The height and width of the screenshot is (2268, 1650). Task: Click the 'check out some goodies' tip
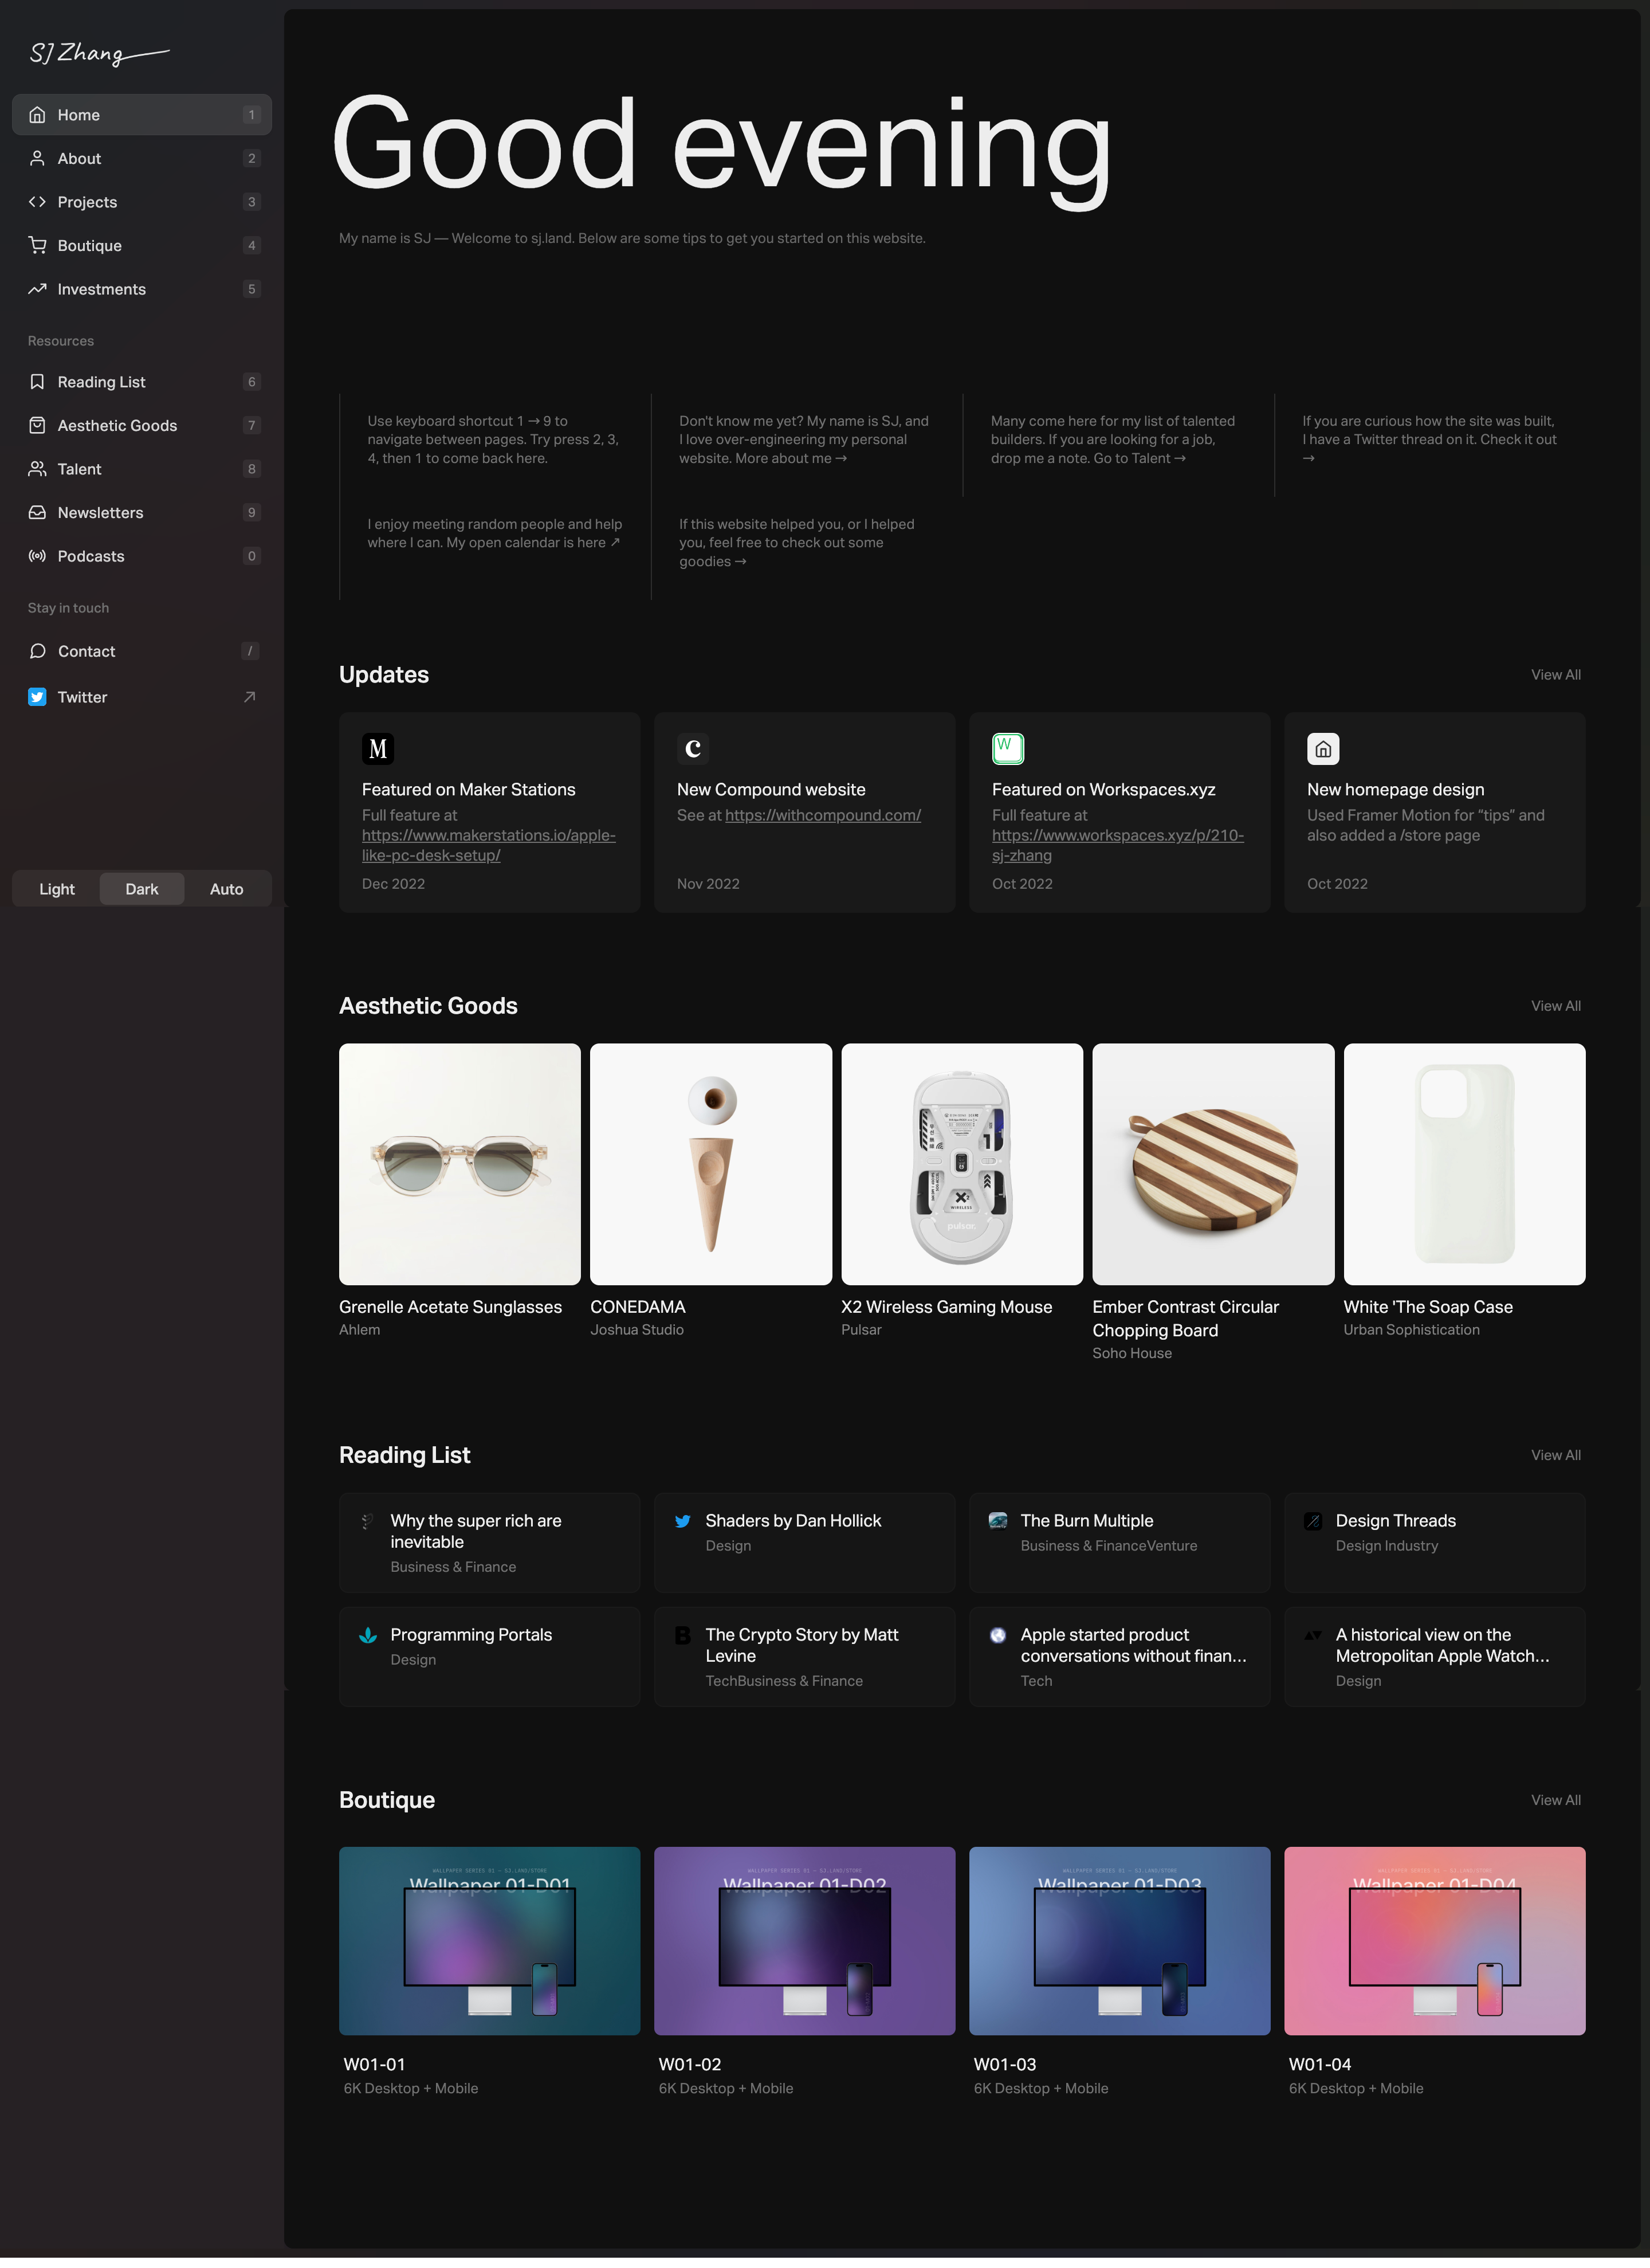click(797, 543)
